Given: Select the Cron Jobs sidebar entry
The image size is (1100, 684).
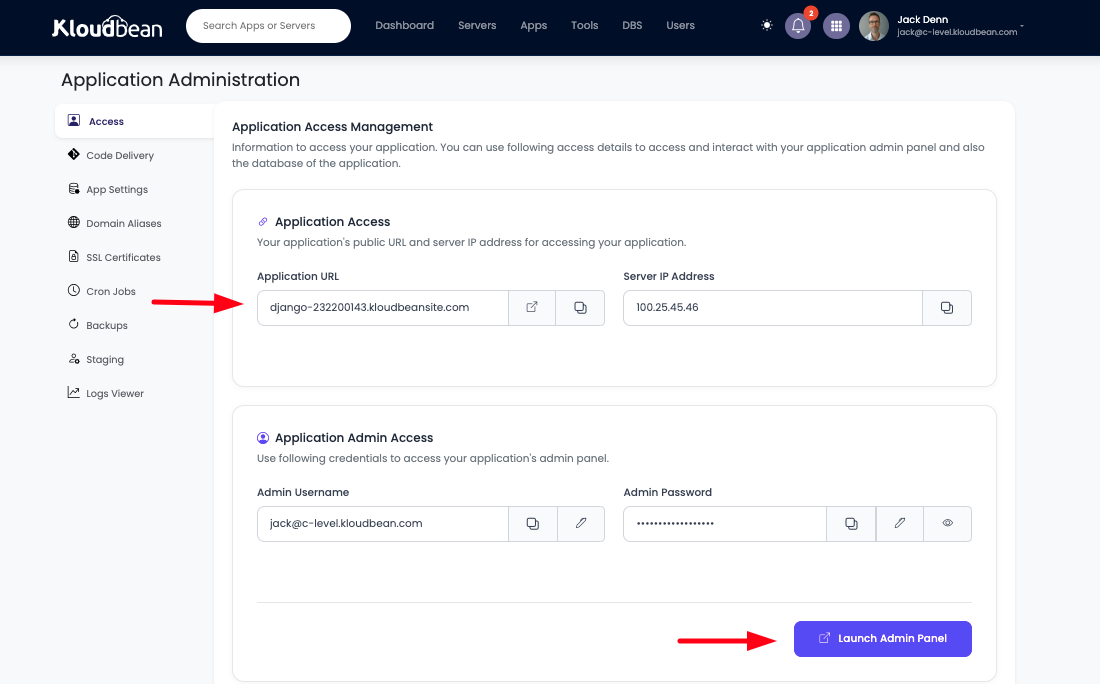Looking at the screenshot, I should pyautogui.click(x=108, y=291).
